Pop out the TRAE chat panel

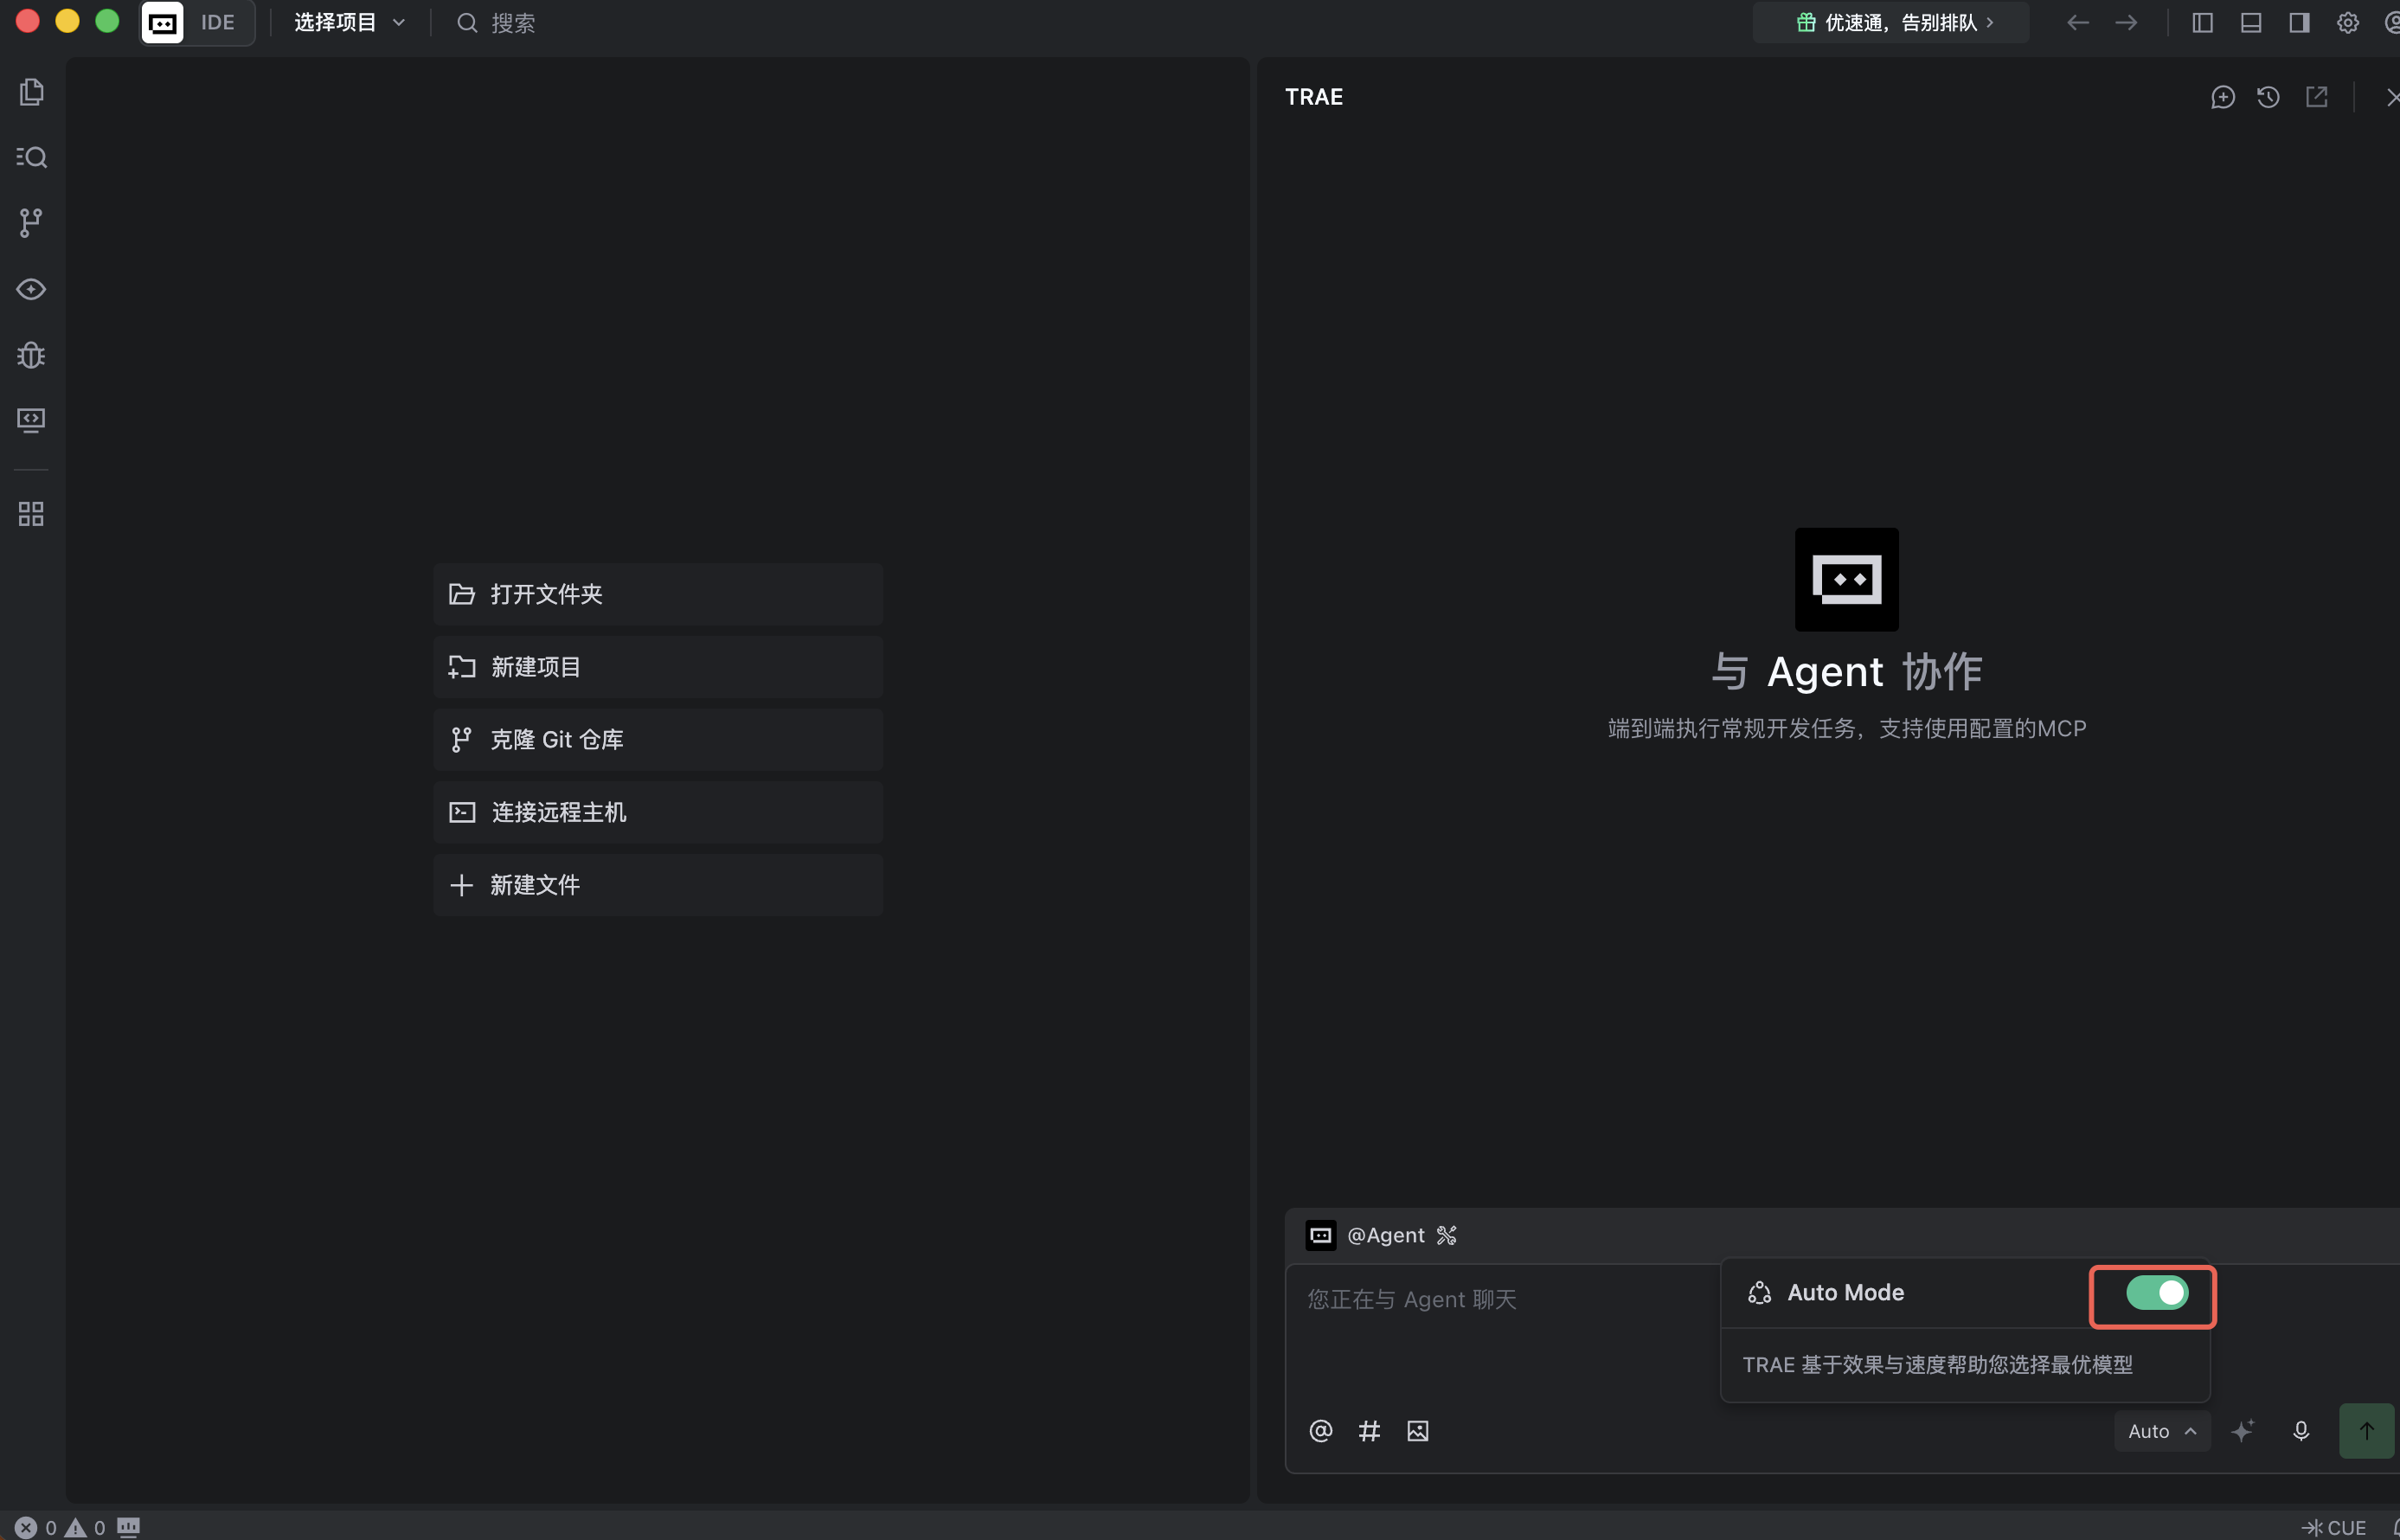pos(2316,97)
